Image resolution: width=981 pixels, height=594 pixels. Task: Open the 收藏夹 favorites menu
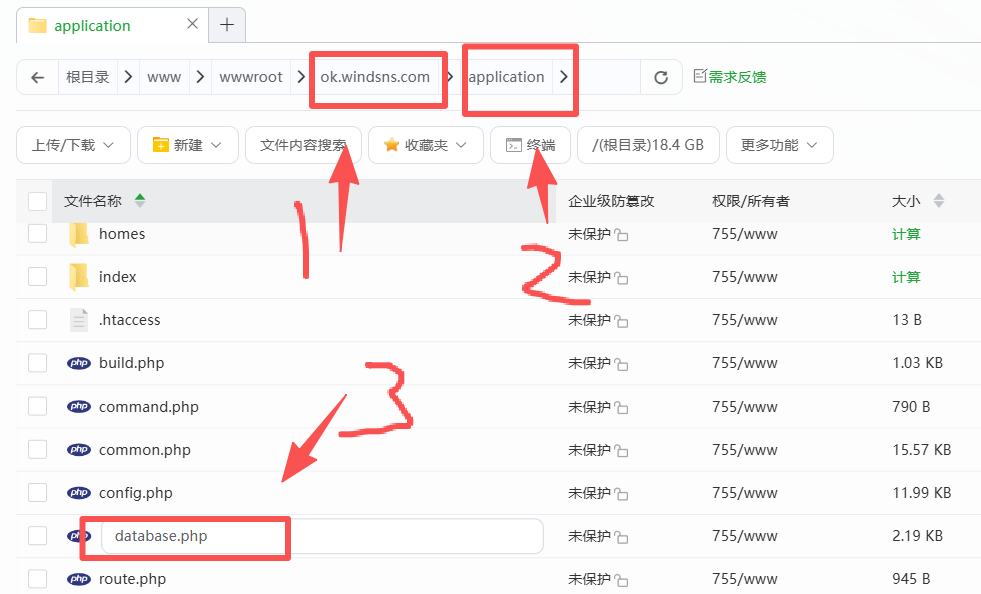[426, 145]
